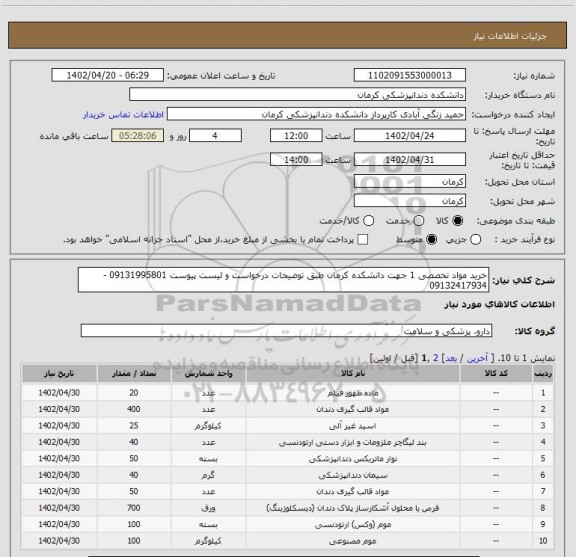Image resolution: width=576 pixels, height=557 pixels.
Task: Select the جزیی purchase type radio
Action: 476,240
